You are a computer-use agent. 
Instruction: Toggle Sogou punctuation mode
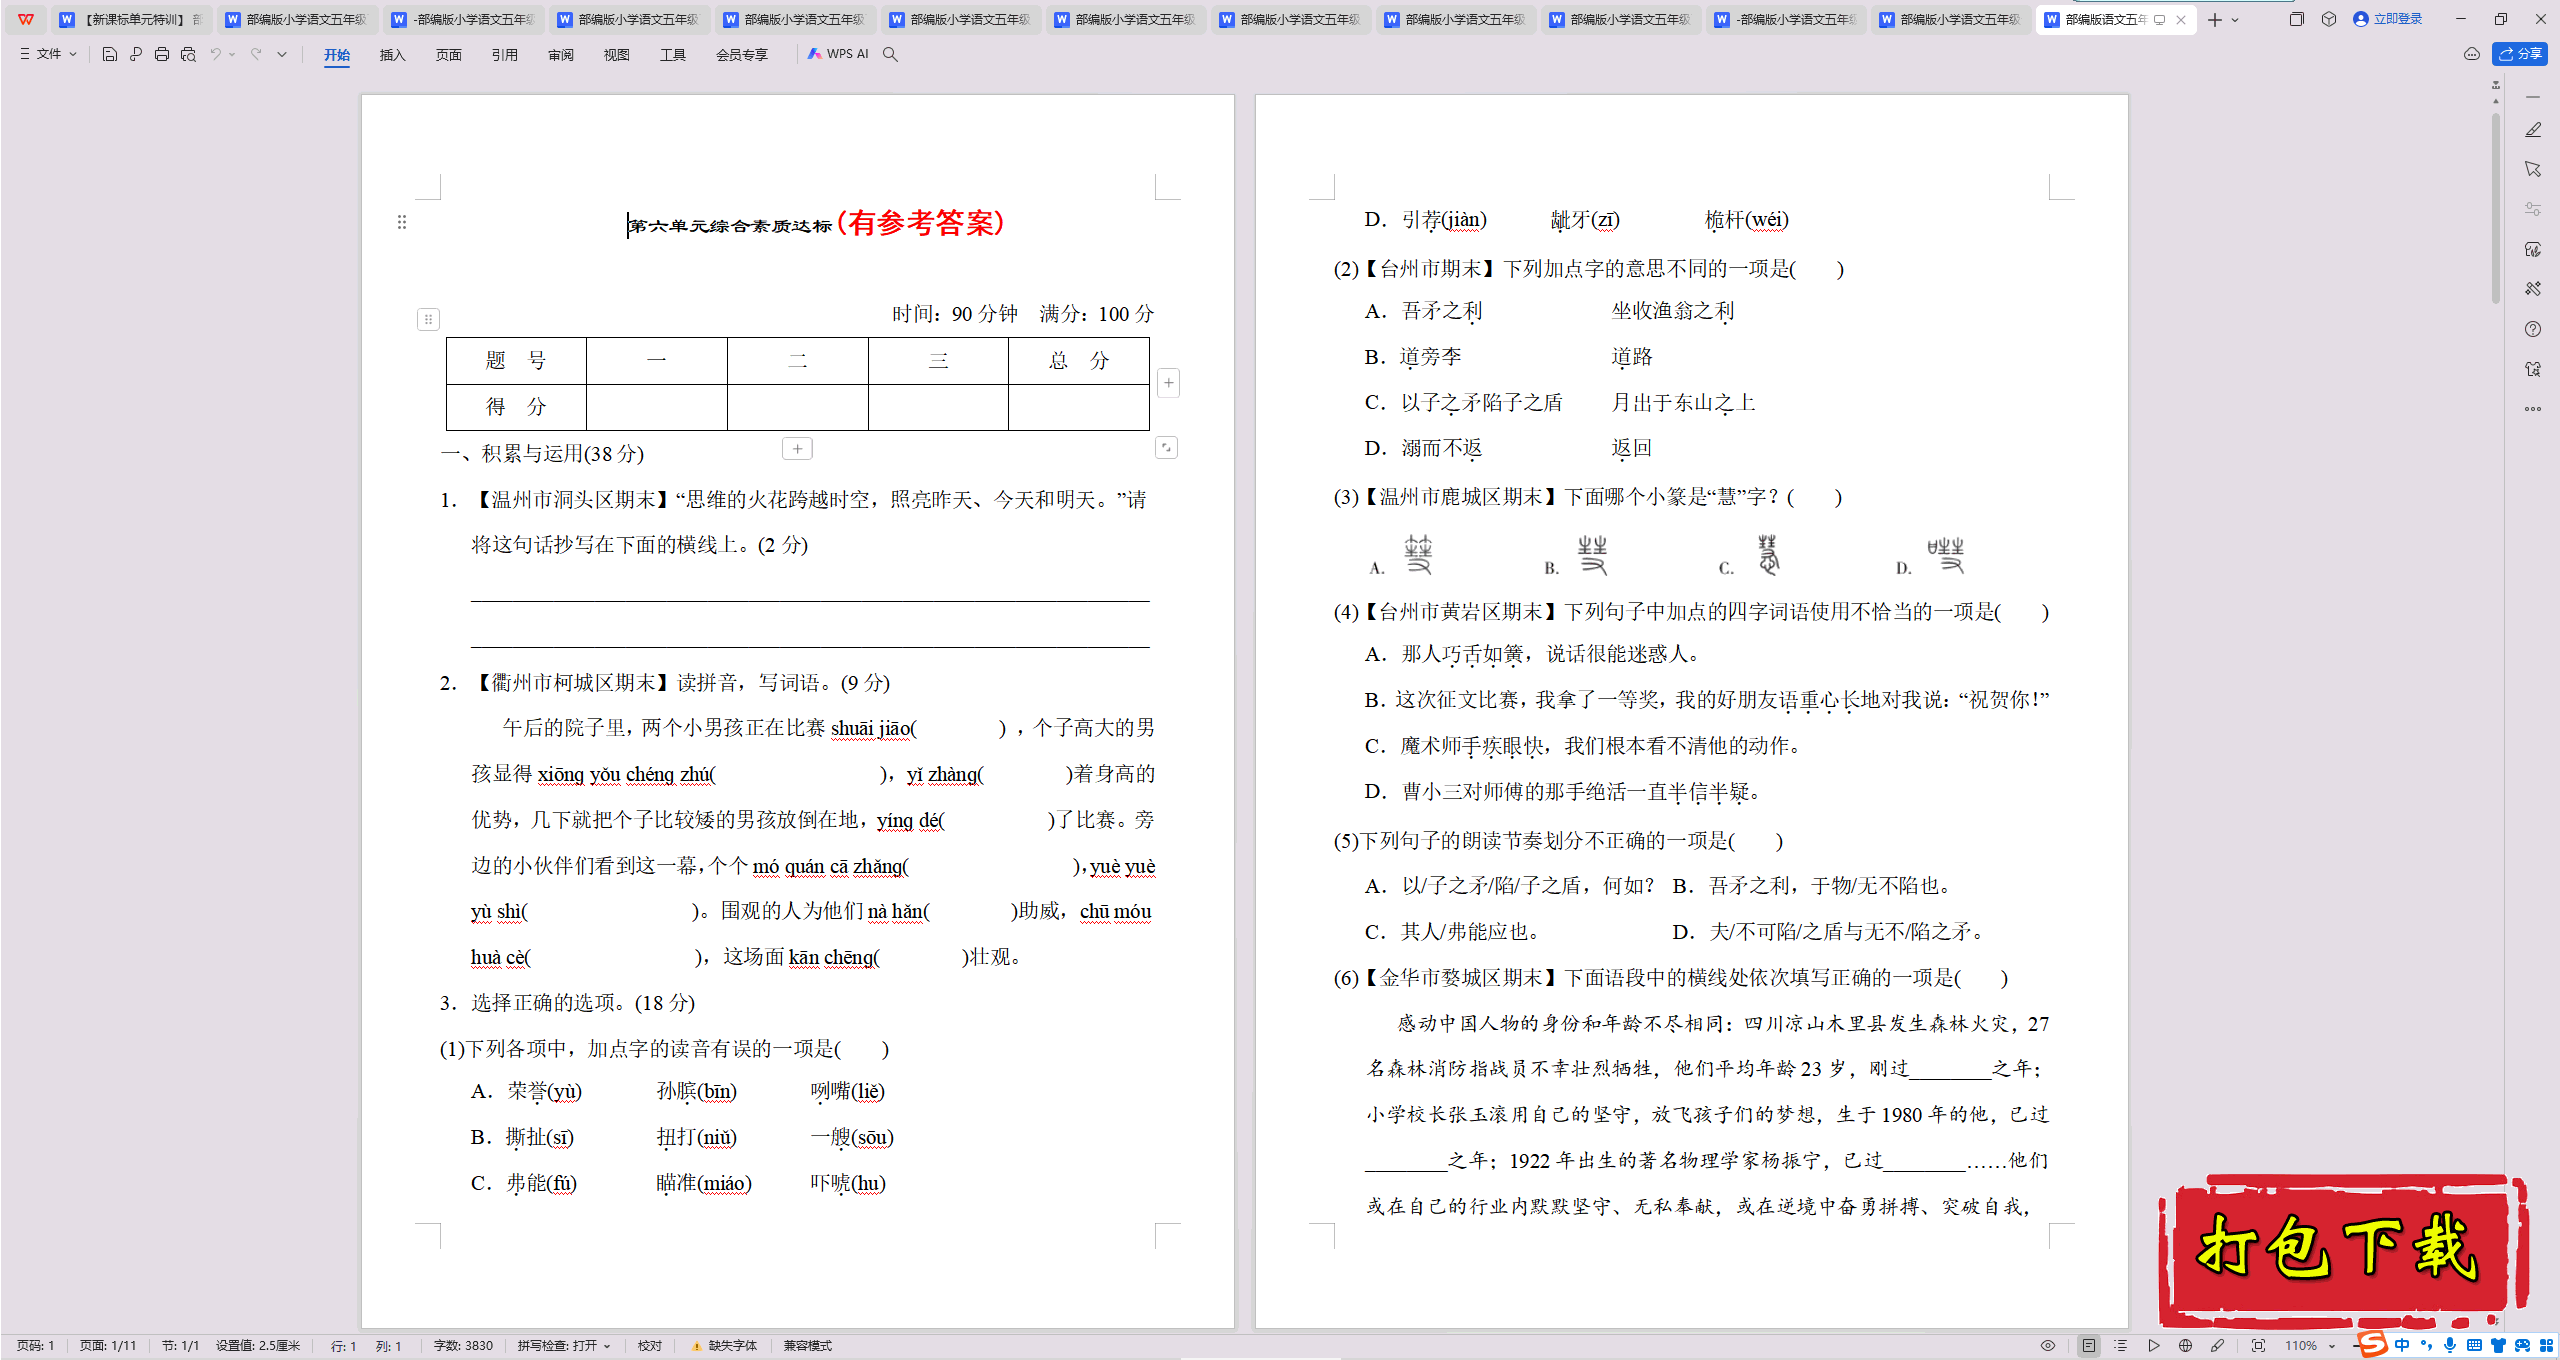2426,1345
